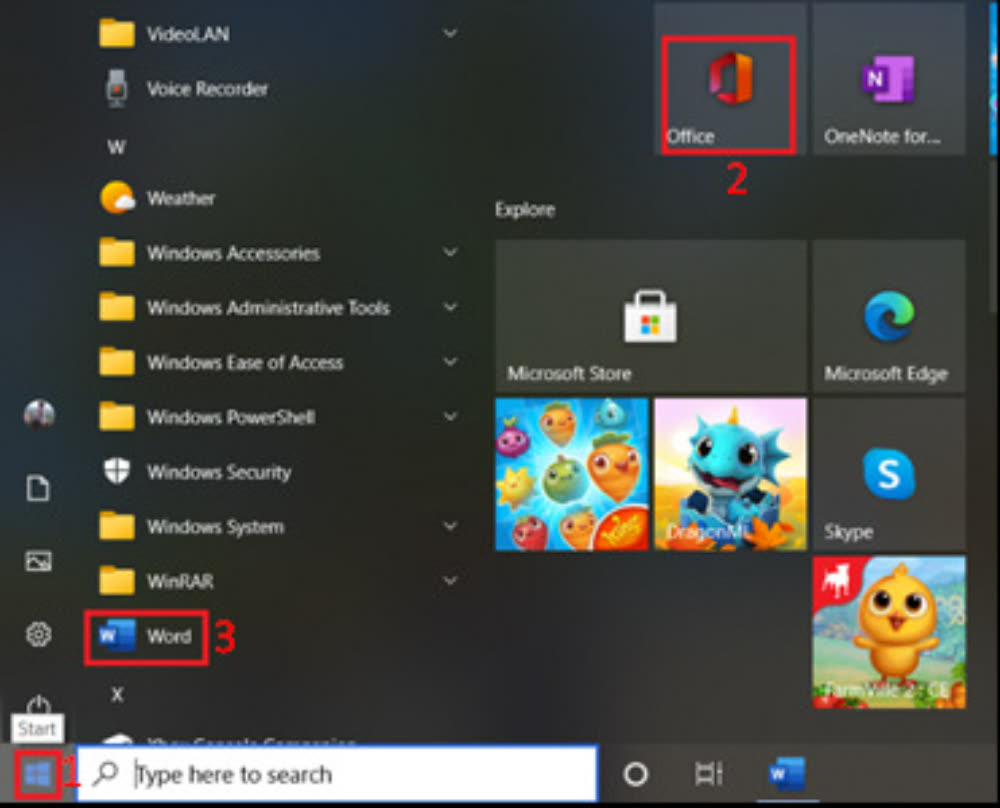Expand the WinRAR folder
Image resolution: width=1000 pixels, height=808 pixels.
(x=450, y=581)
